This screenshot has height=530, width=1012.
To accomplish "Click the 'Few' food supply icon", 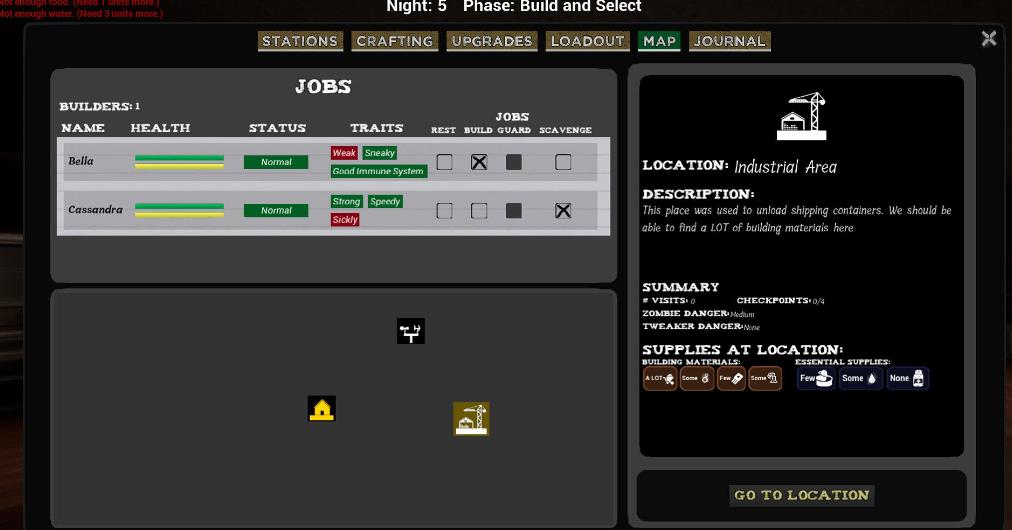I will click(x=816, y=379).
